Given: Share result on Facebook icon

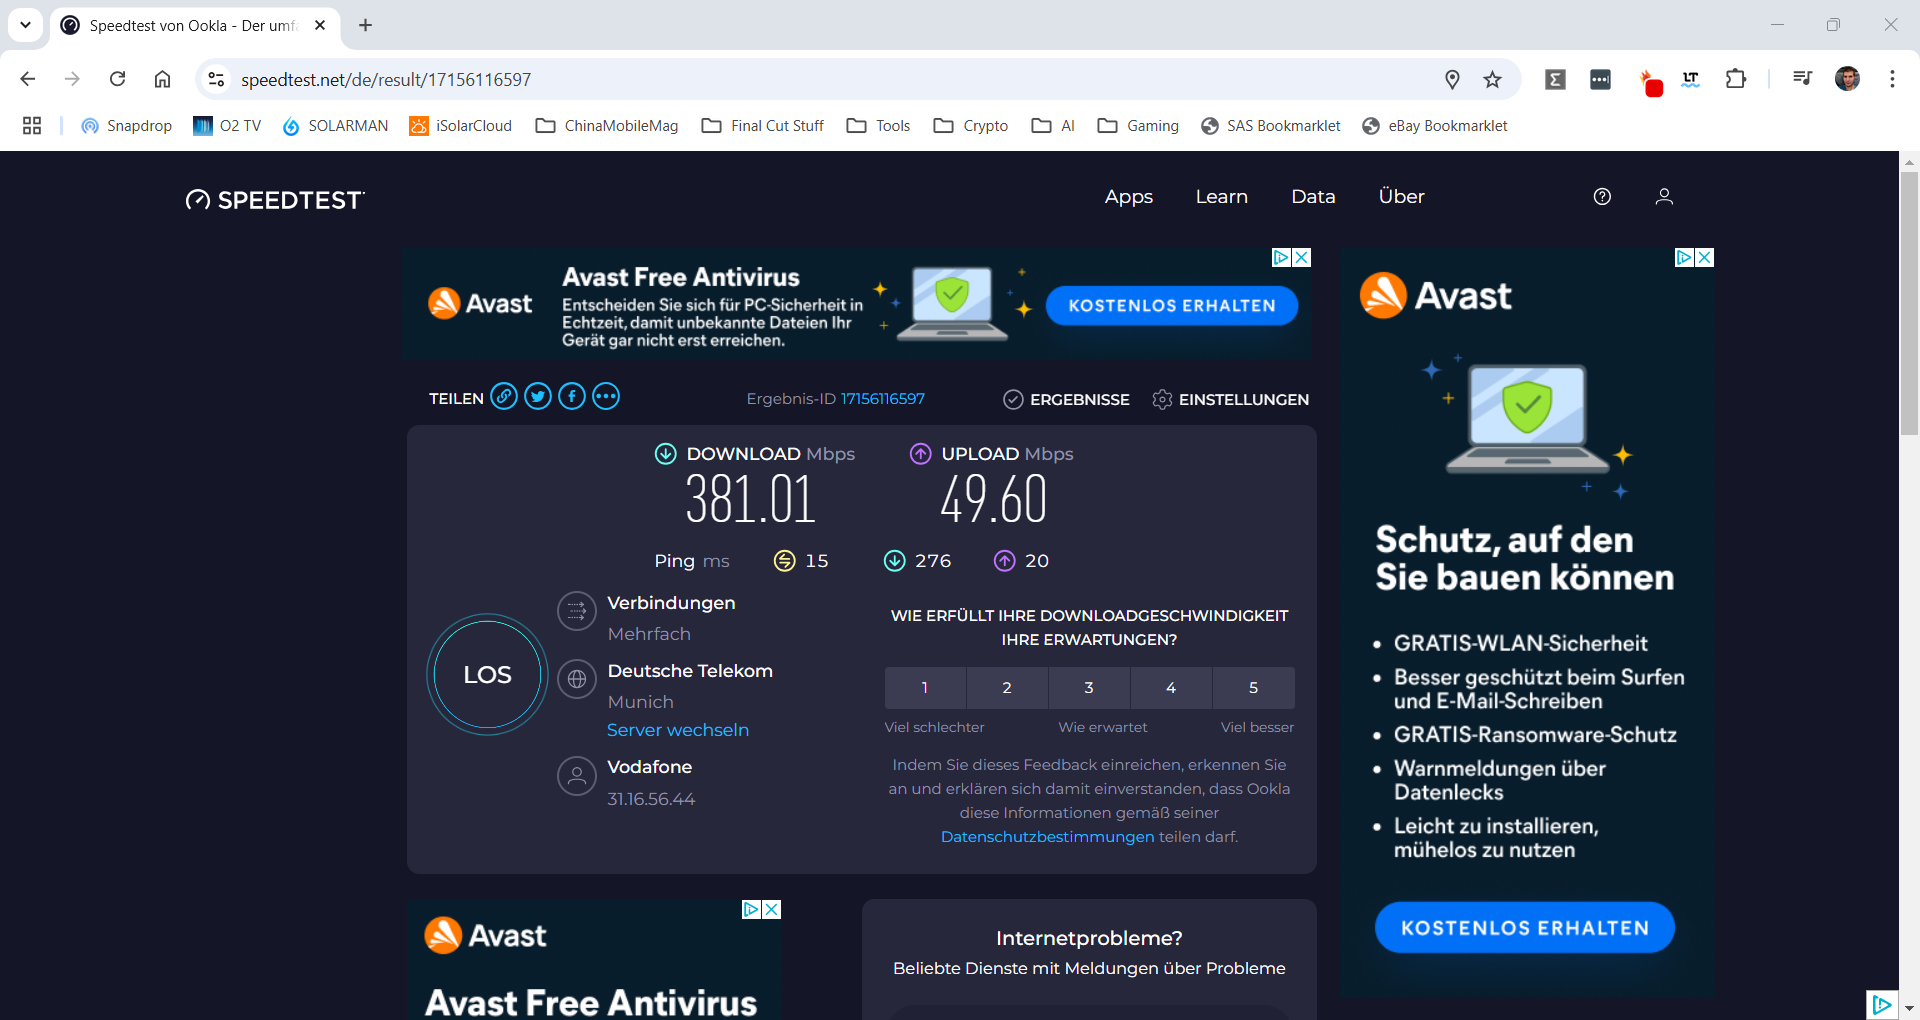Looking at the screenshot, I should (x=572, y=397).
